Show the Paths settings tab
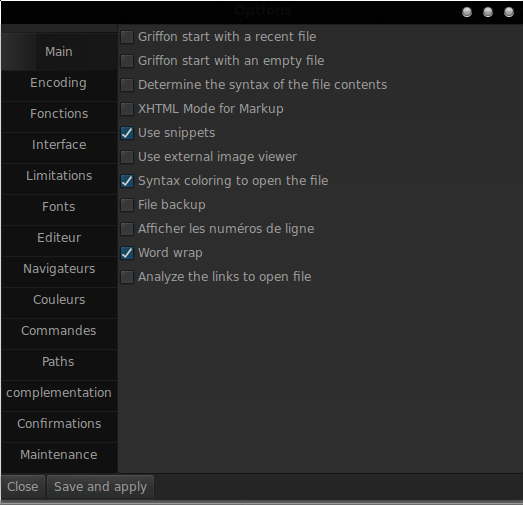Viewport: 523px width, 505px height. [x=59, y=362]
